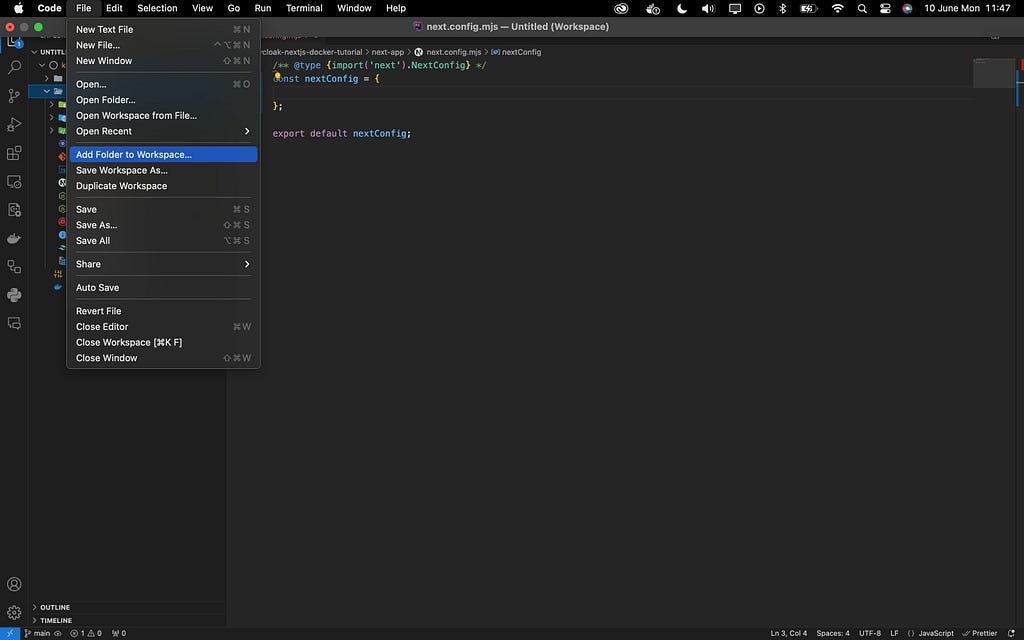The width and height of the screenshot is (1024, 640).
Task: Select JavaScript language mode in status bar
Action: [935, 633]
